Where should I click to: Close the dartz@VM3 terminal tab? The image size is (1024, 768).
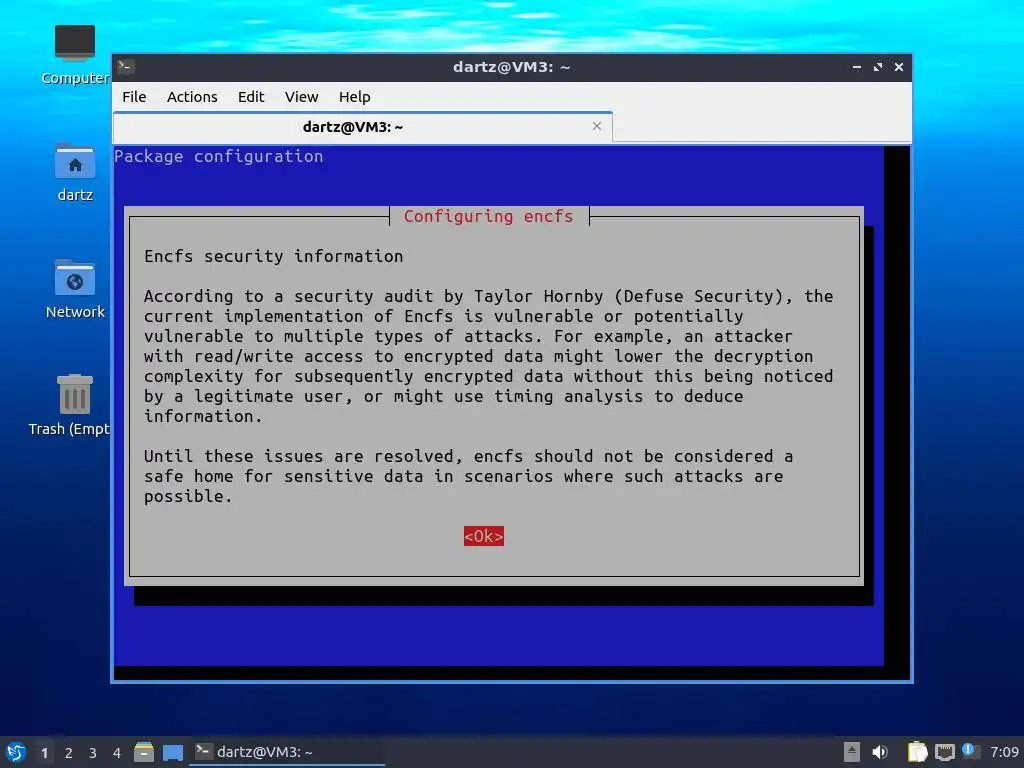click(597, 126)
